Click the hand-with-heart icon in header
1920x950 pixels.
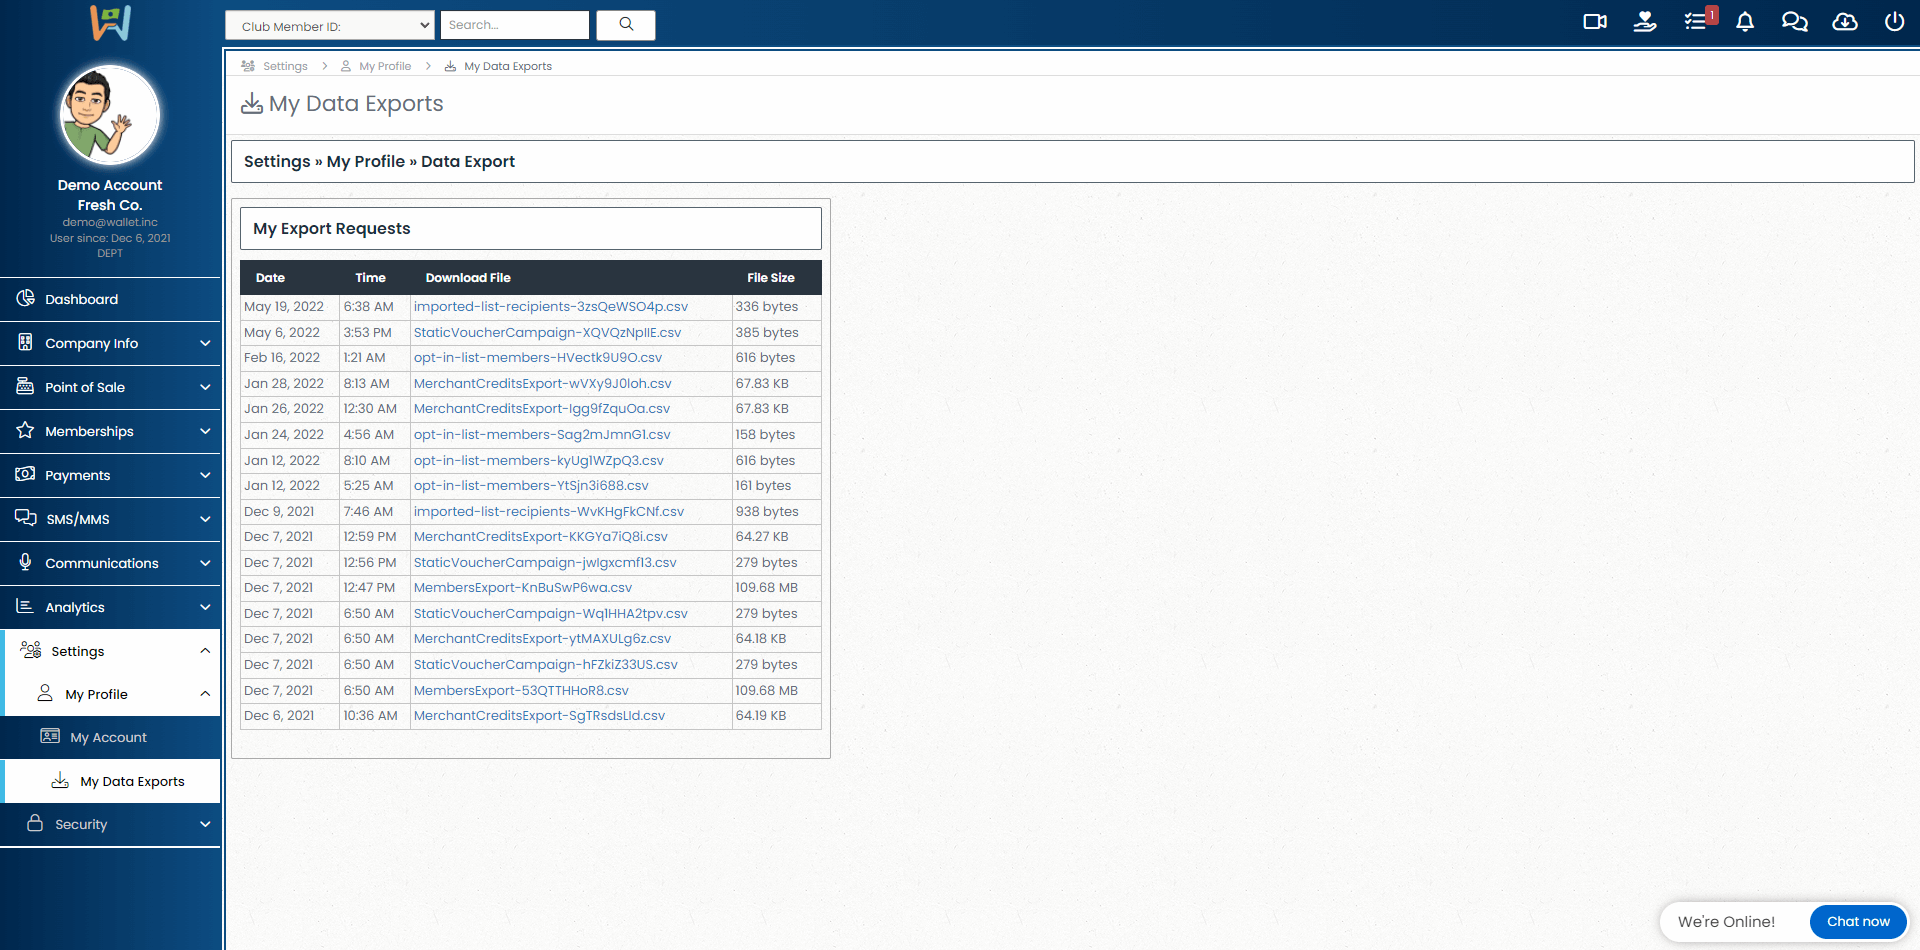(1645, 22)
